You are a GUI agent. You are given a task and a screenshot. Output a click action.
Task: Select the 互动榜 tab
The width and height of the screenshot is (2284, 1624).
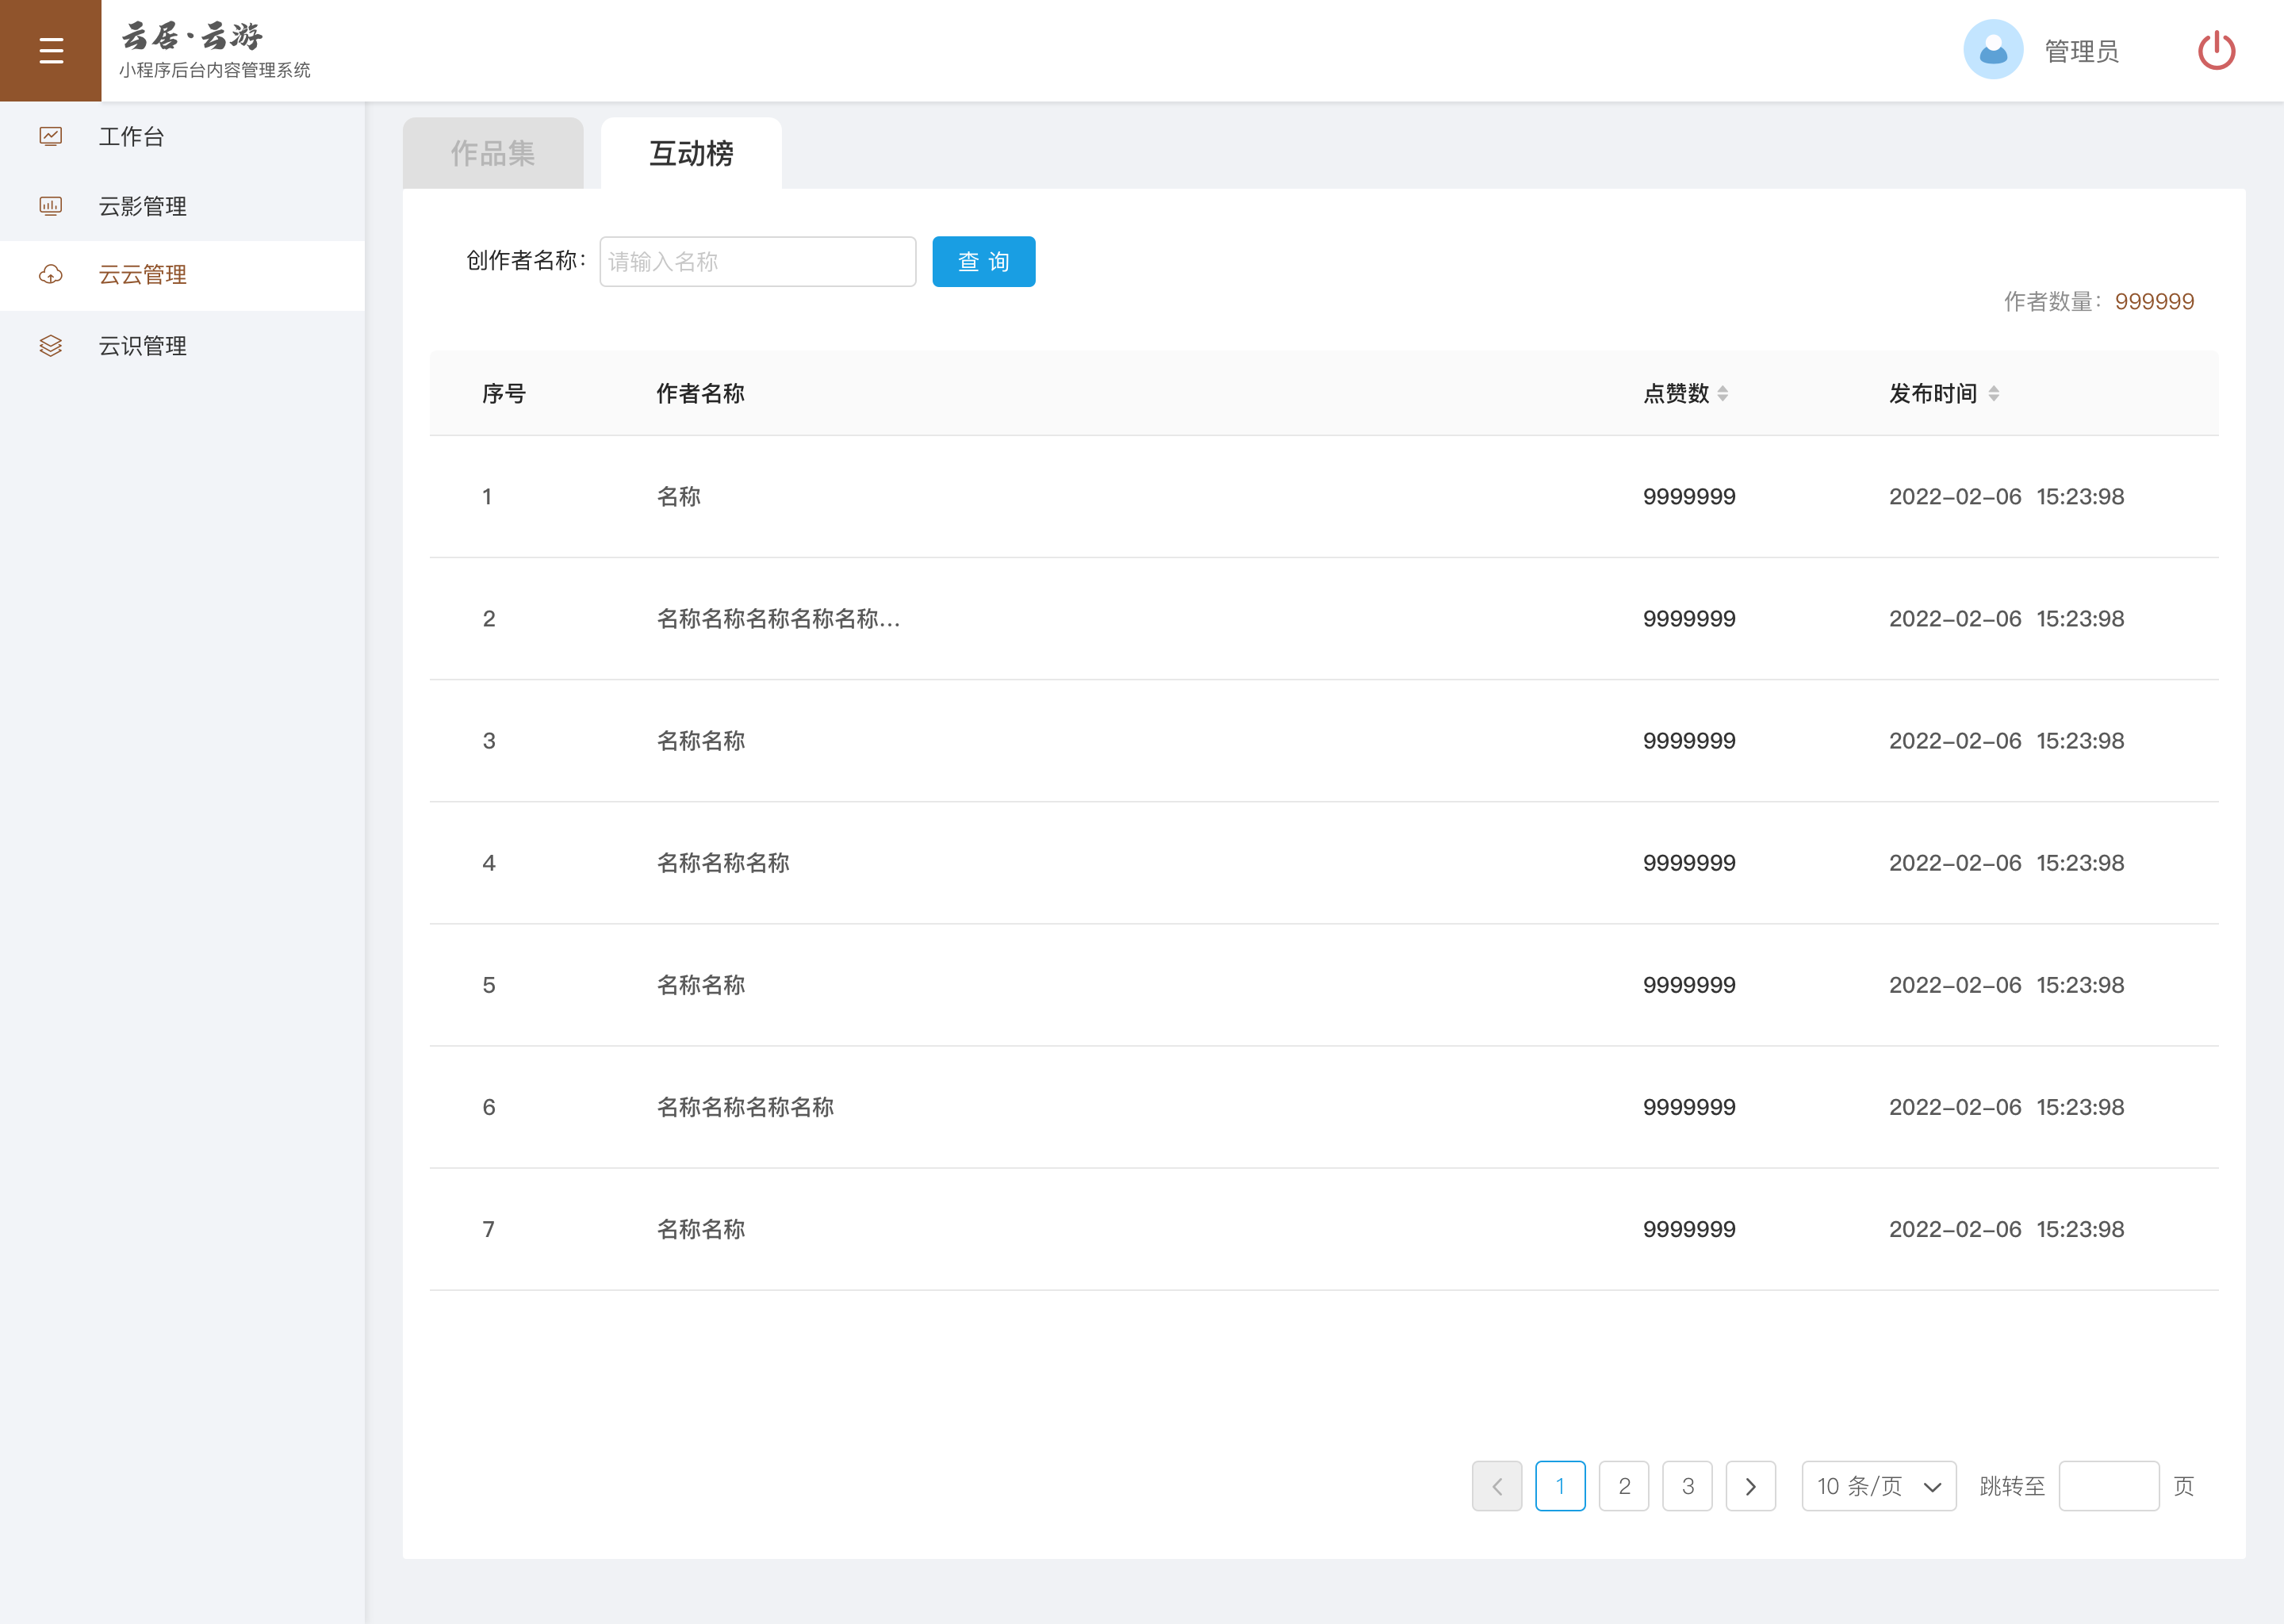coord(691,153)
